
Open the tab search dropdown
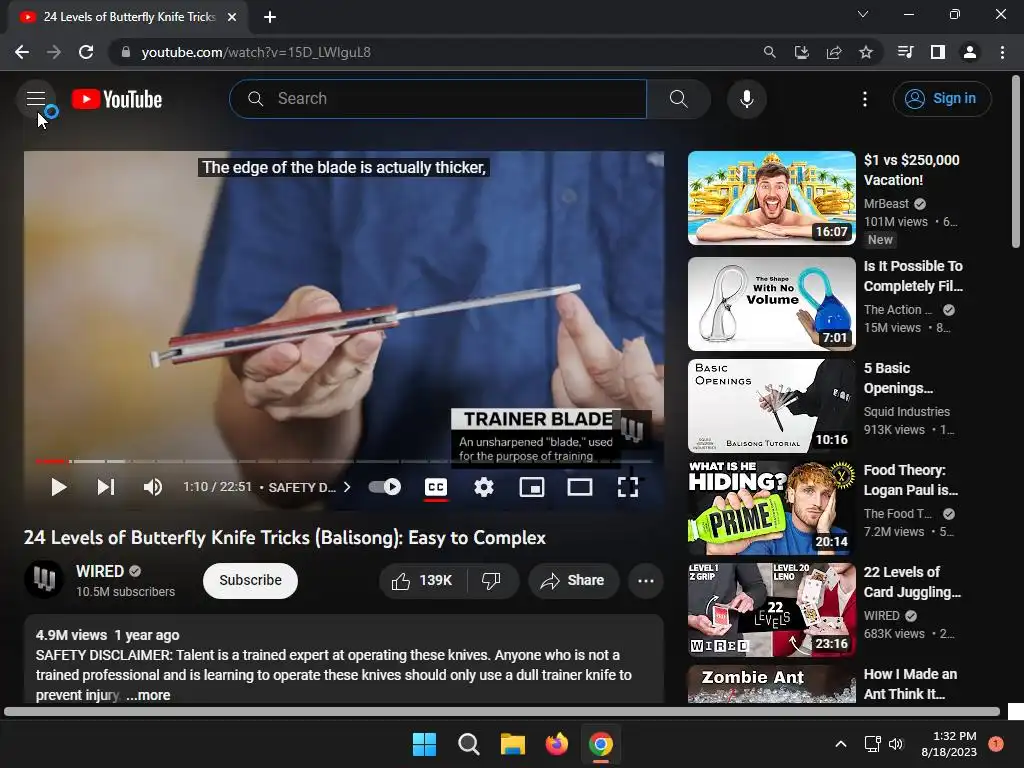tap(863, 14)
